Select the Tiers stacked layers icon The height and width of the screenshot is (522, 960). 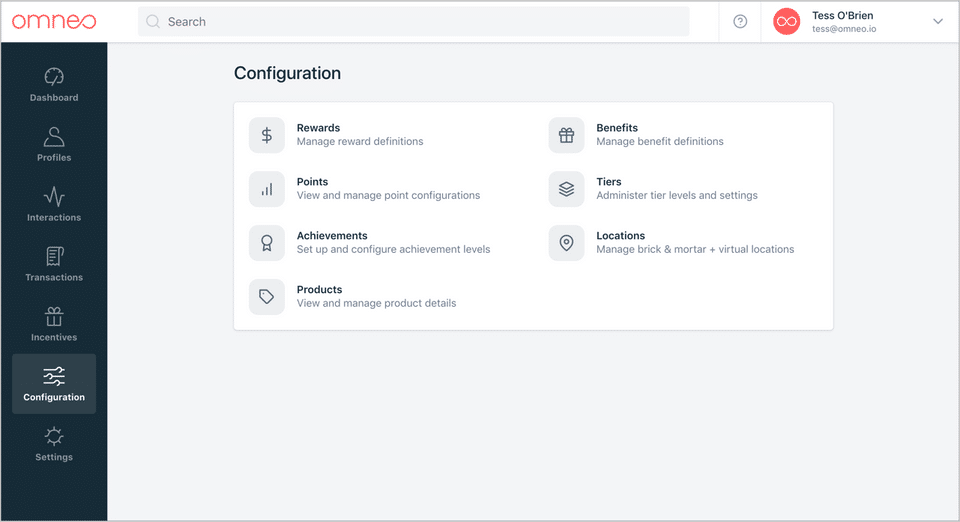[x=566, y=189]
